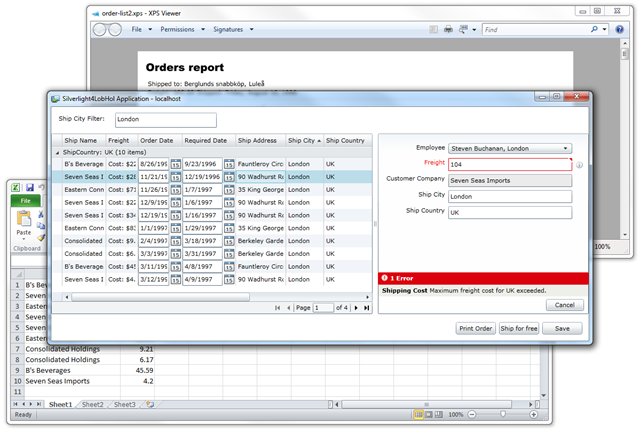Insert a new worksheet tab icon

point(149,404)
